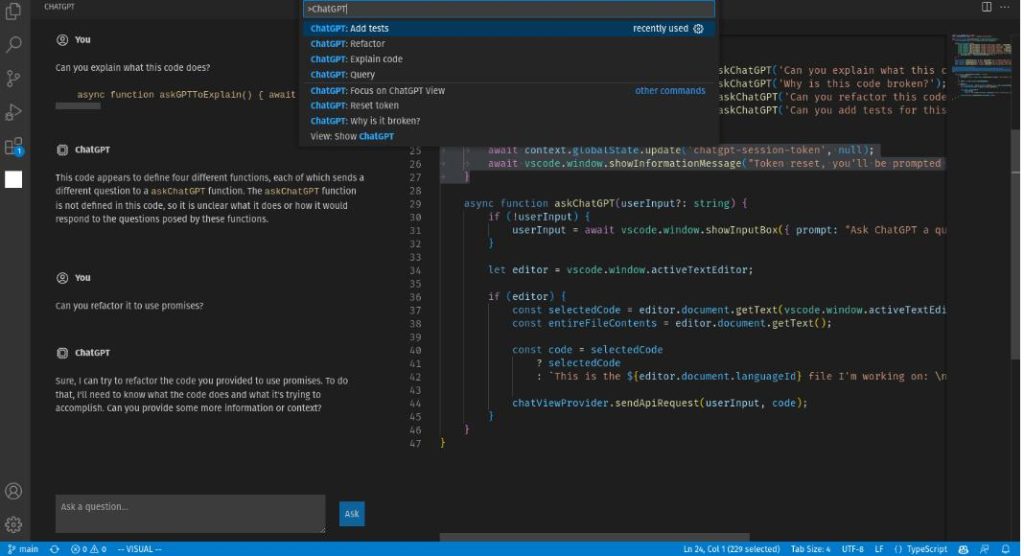Change indentation via Tab Size: 4
The height and width of the screenshot is (556, 1024).
pyautogui.click(x=810, y=549)
